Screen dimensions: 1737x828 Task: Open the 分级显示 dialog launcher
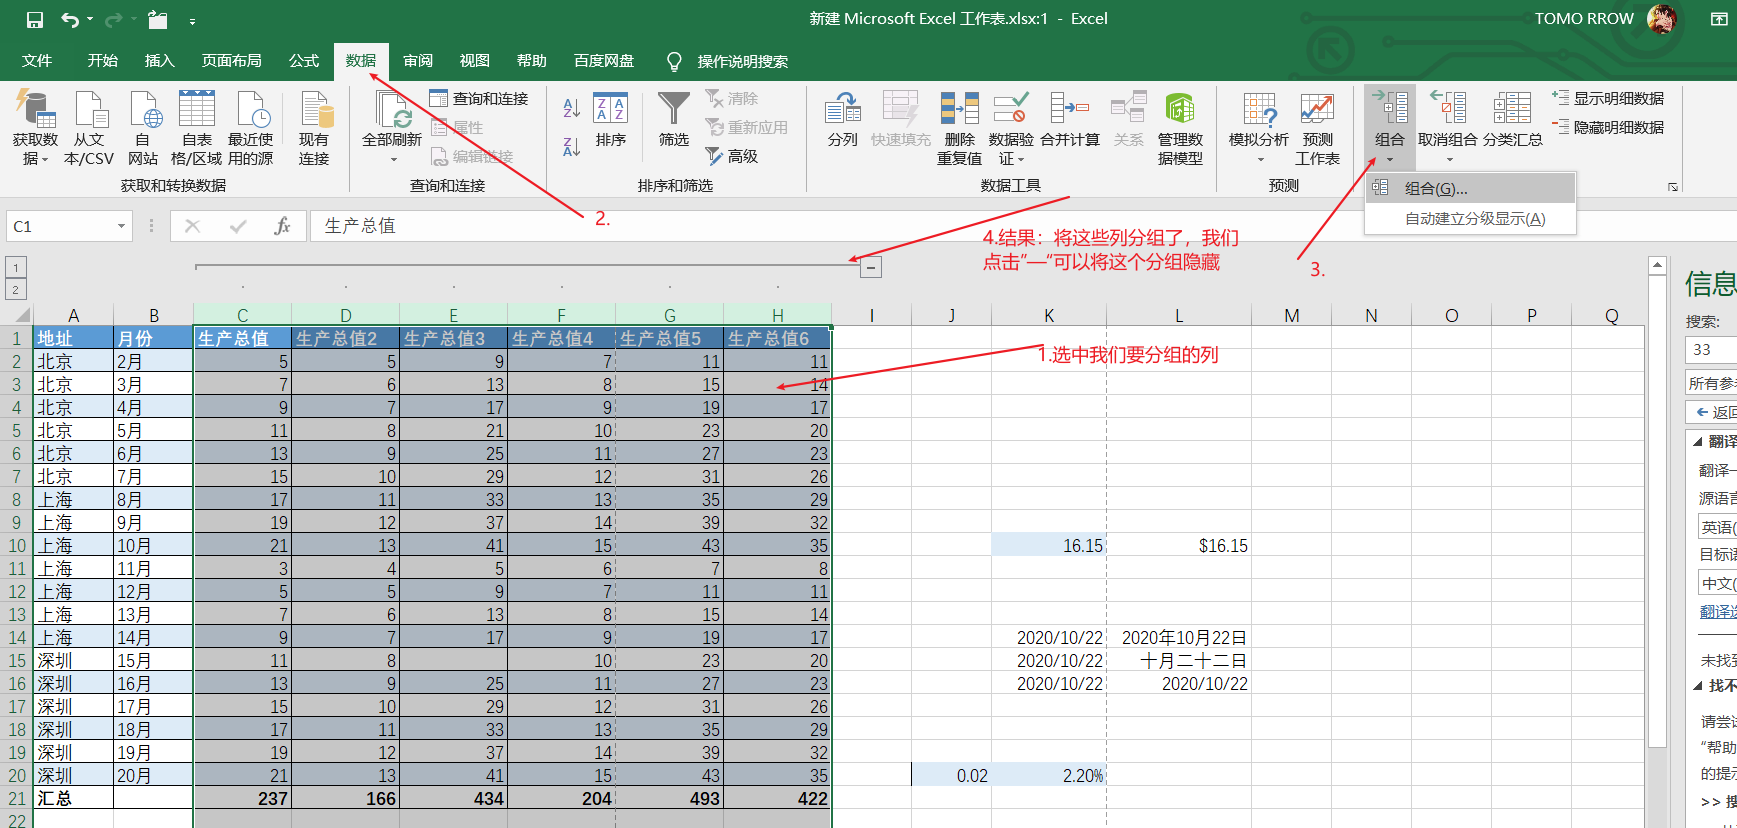[x=1672, y=187]
